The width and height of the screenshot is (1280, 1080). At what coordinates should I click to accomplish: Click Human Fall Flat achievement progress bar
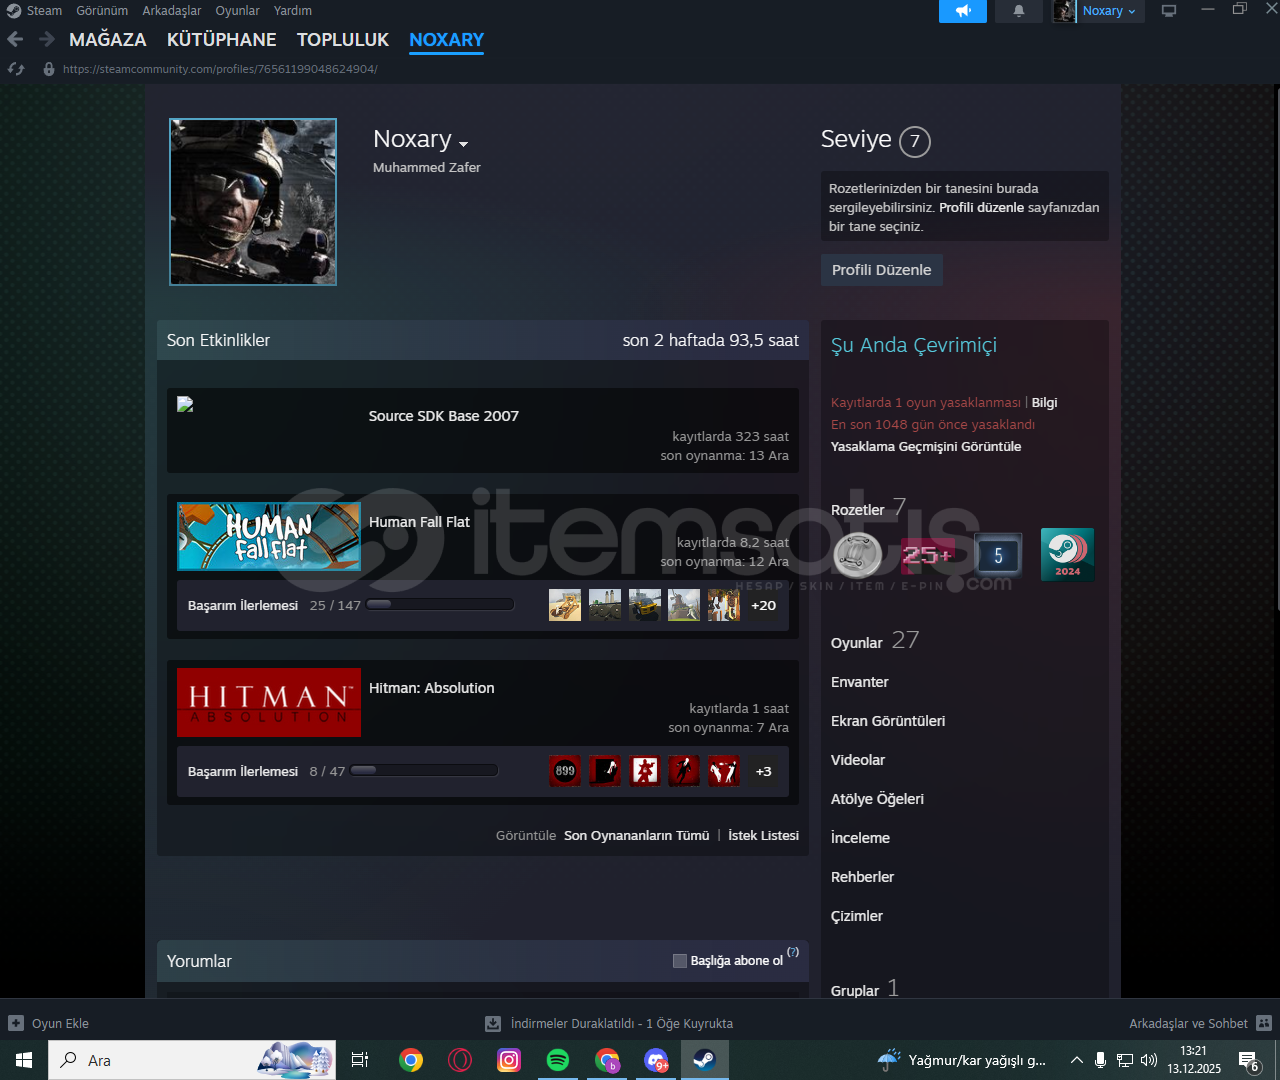[440, 605]
